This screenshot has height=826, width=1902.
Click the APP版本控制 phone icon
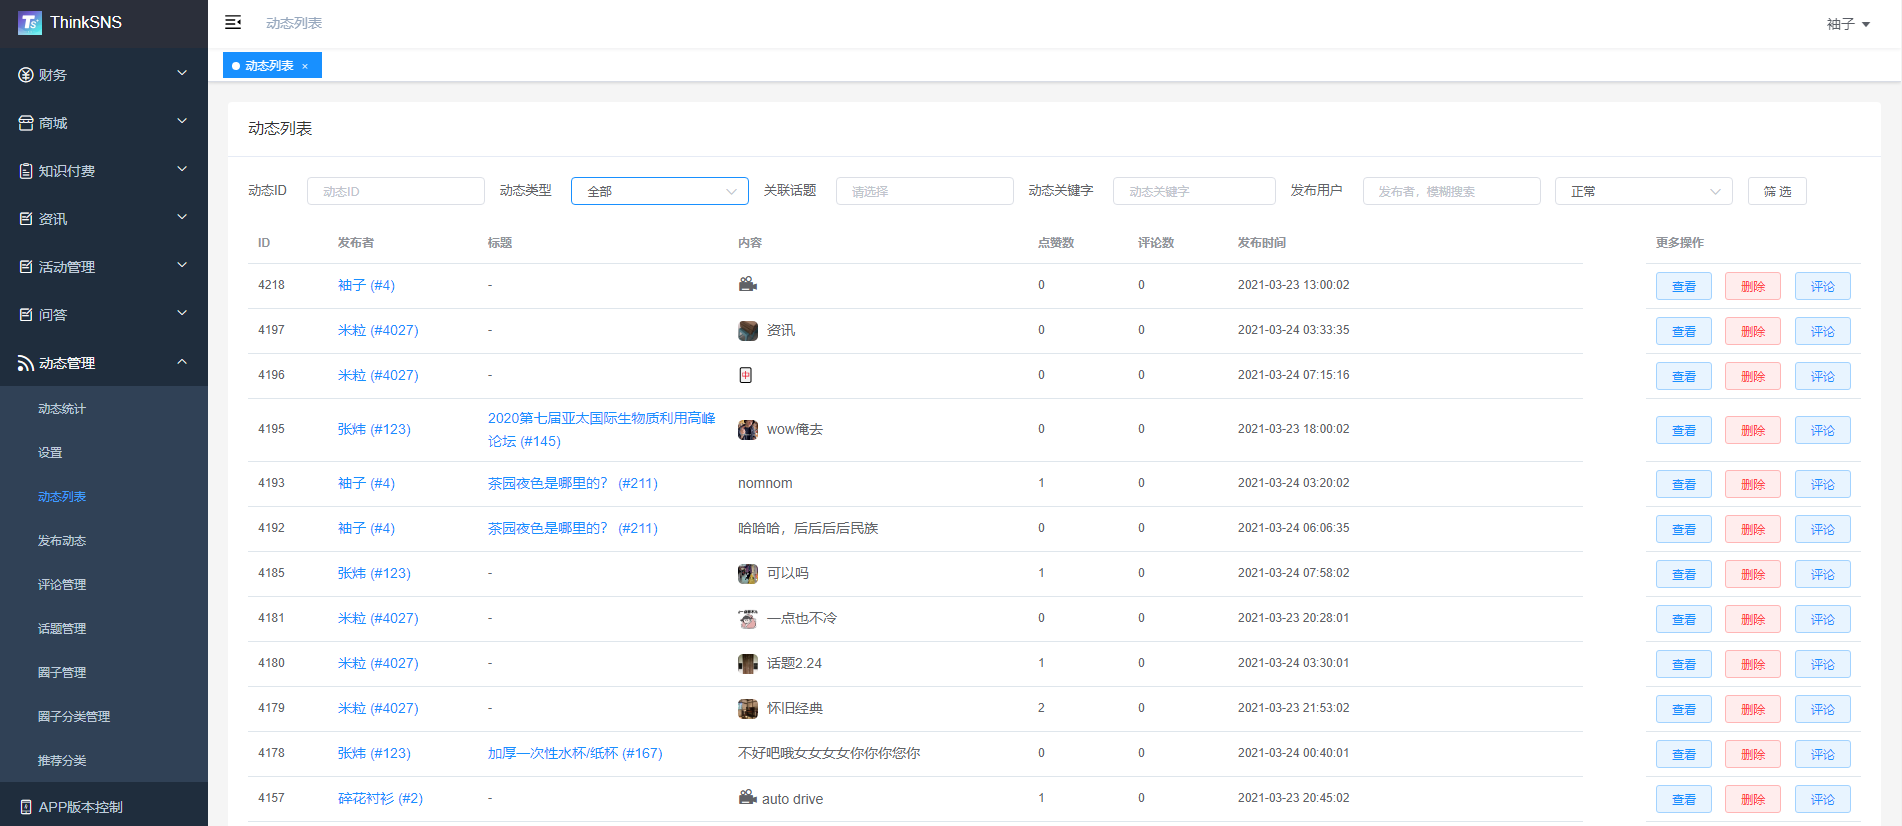26,807
